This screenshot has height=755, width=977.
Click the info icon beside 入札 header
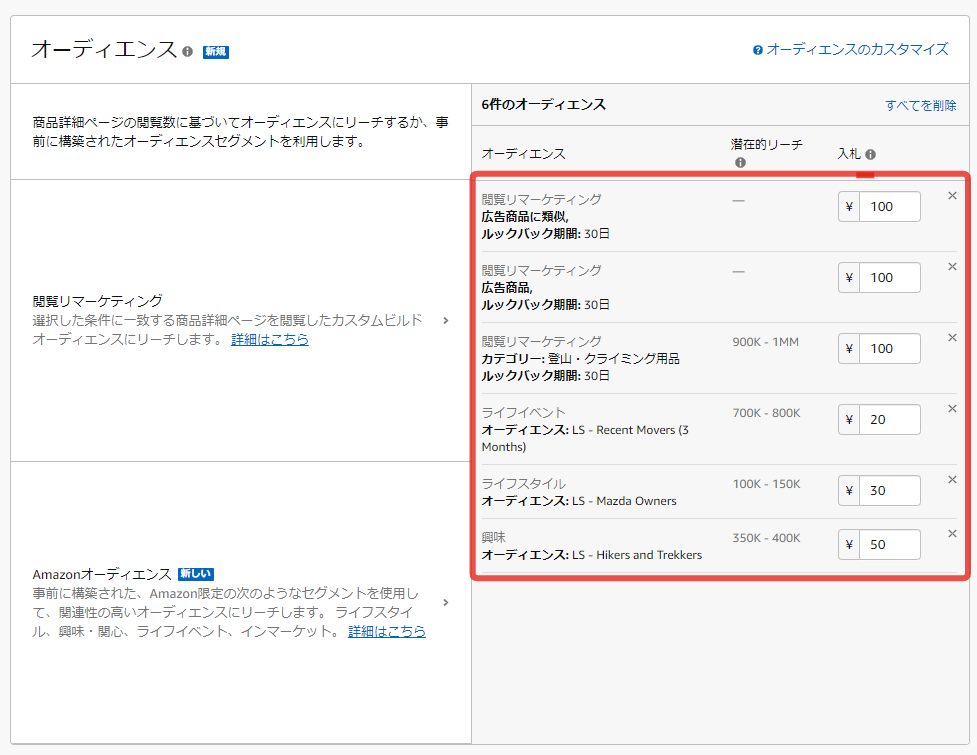pyautogui.click(x=871, y=154)
